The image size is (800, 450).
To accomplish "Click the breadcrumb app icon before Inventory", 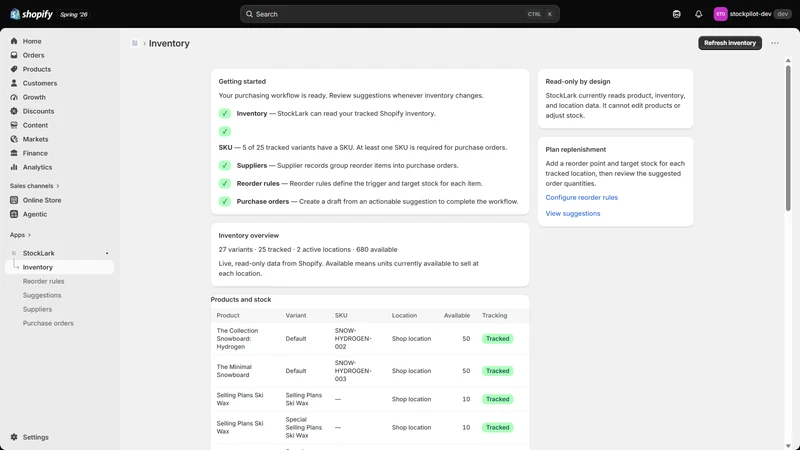I will click(x=135, y=43).
